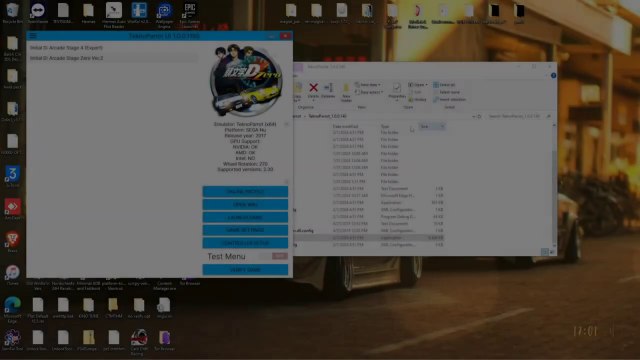Click the LAUNCH GAME button
The image size is (640, 360).
coord(245,217)
